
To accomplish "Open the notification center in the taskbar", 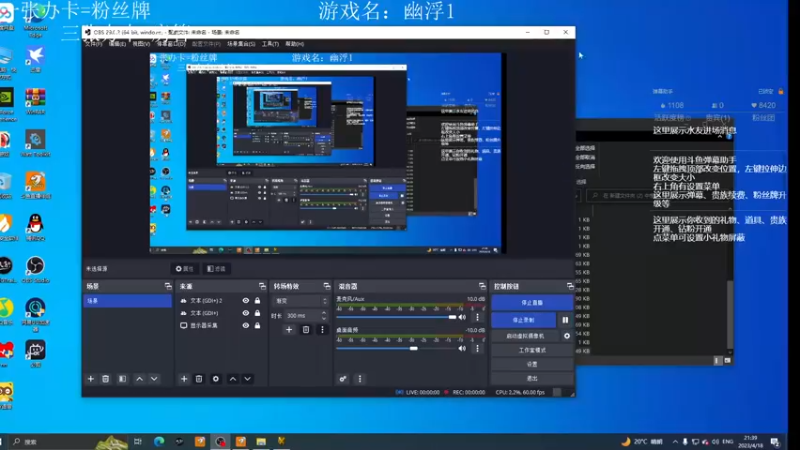I will [x=776, y=442].
